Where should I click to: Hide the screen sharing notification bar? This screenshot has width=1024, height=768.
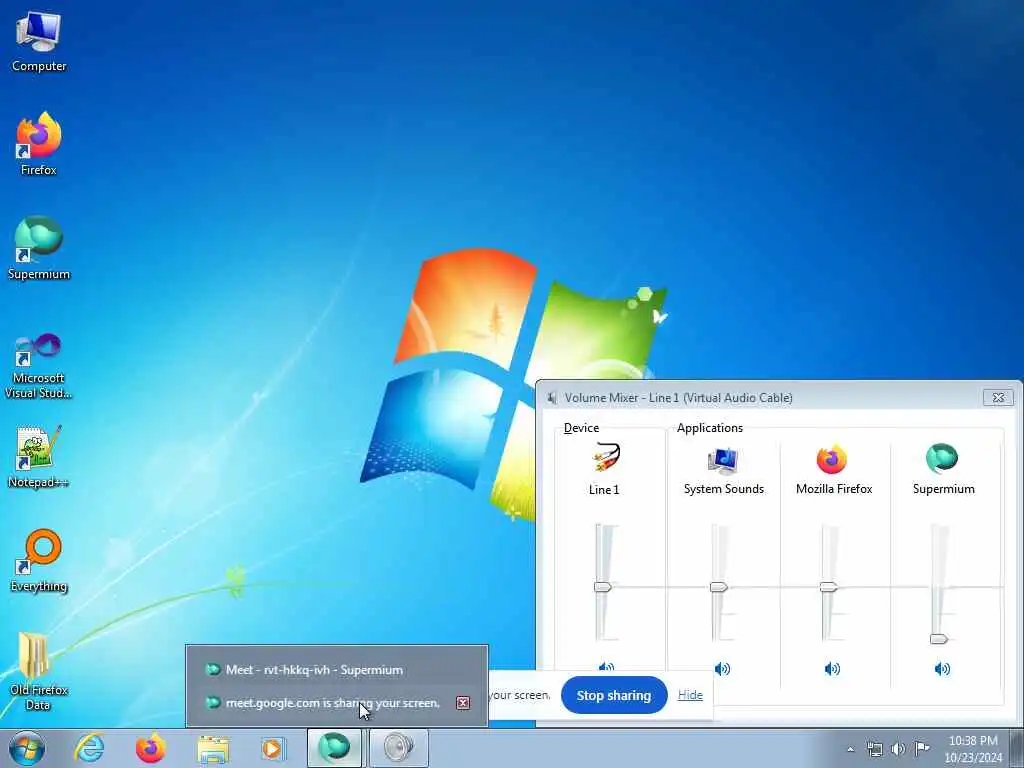690,695
